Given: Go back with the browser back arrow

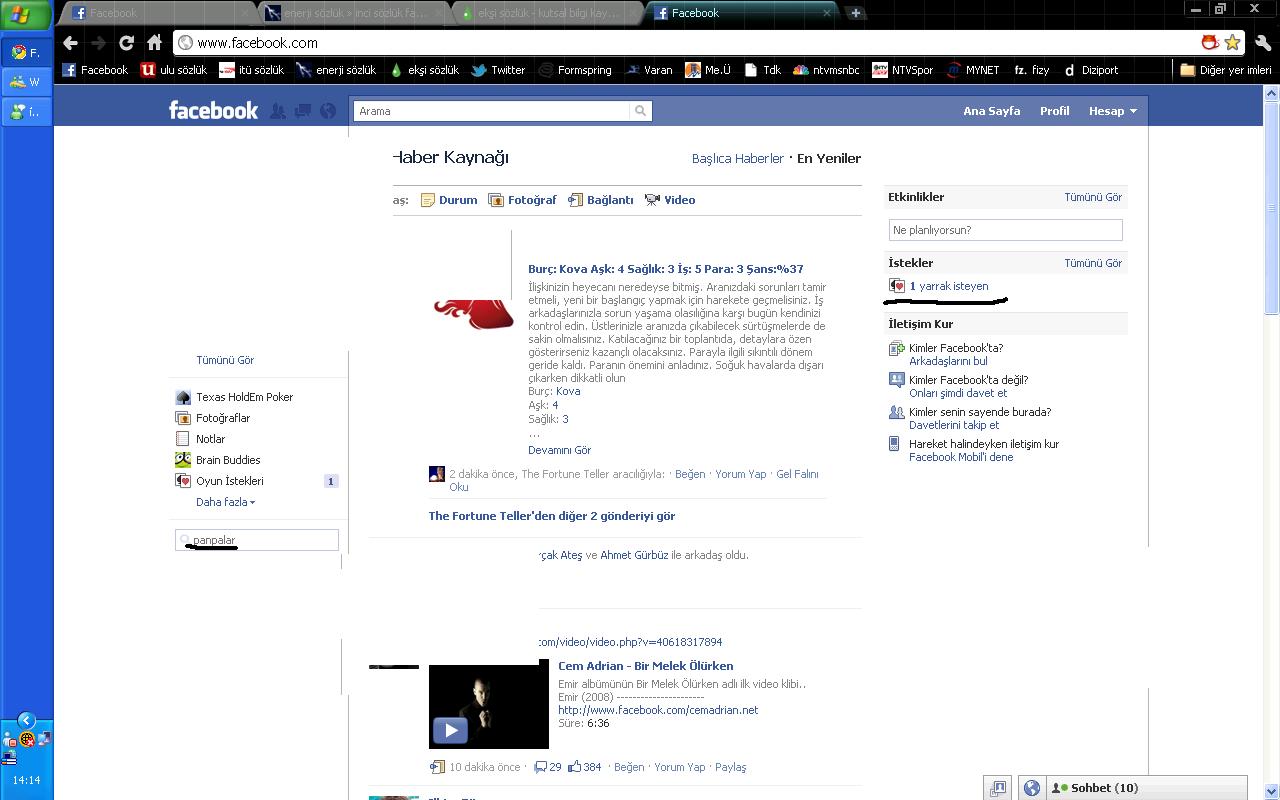Looking at the screenshot, I should tap(70, 43).
